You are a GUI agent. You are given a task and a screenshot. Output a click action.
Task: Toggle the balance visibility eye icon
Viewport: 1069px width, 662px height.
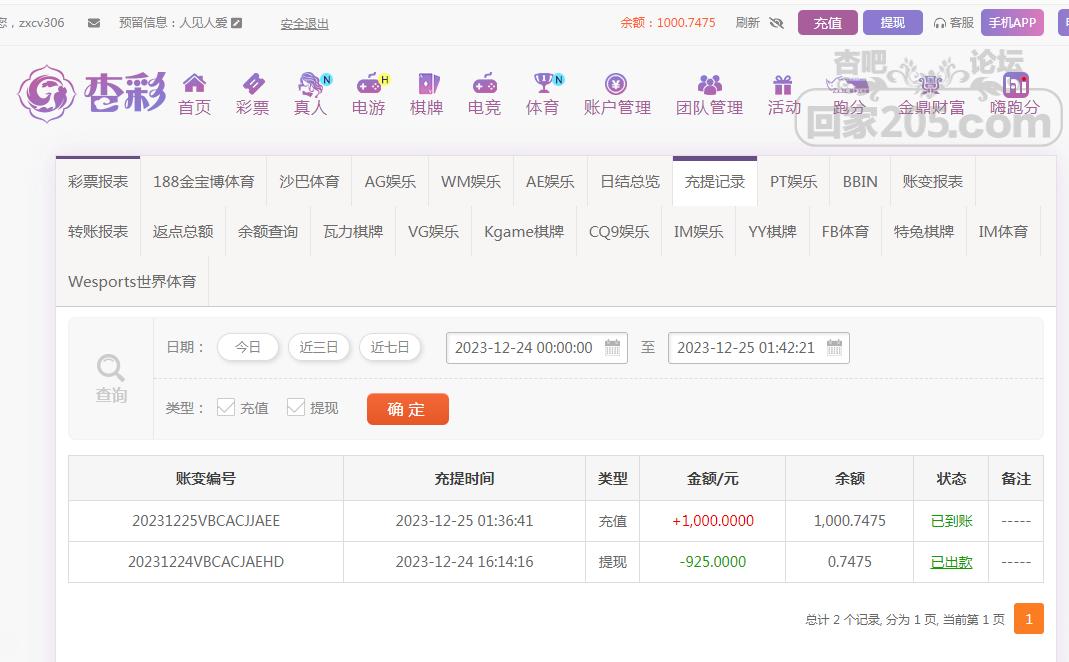point(776,23)
